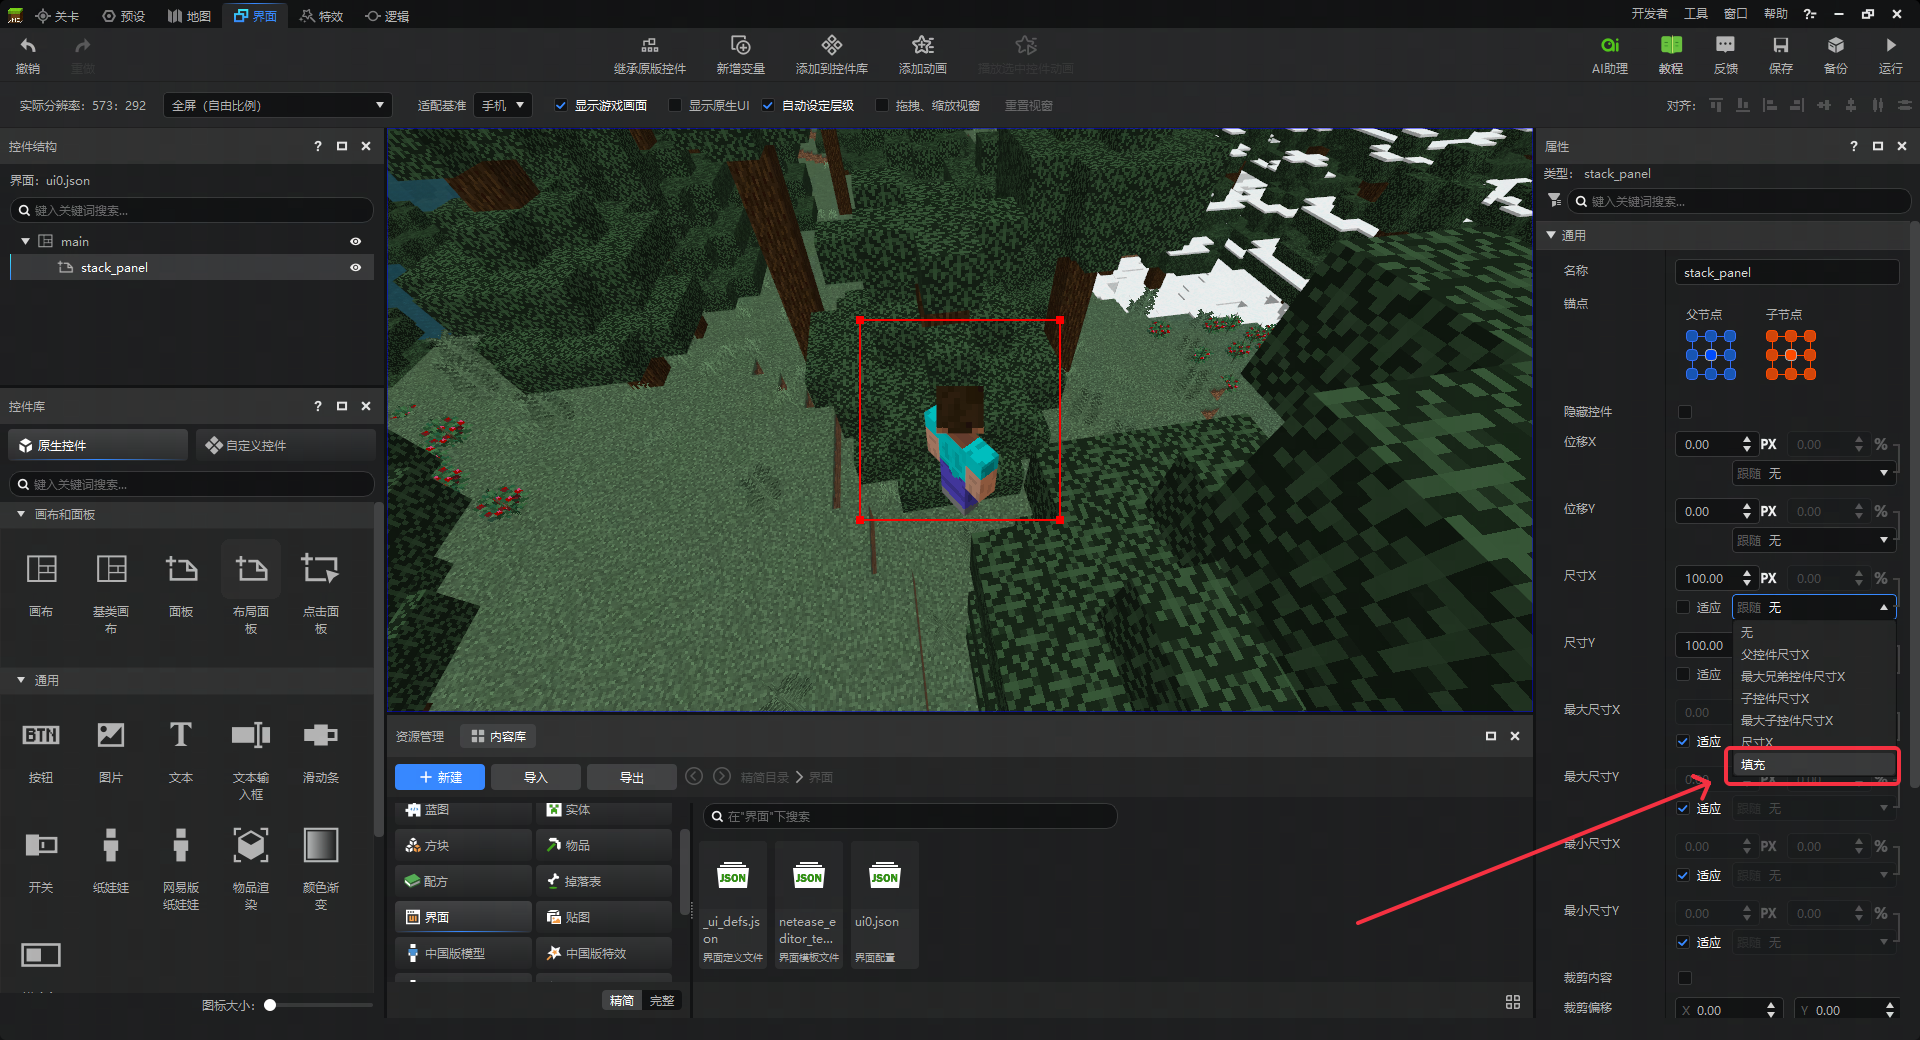
Task: Open the 手机 适配基准 dropdown
Action: [x=503, y=105]
